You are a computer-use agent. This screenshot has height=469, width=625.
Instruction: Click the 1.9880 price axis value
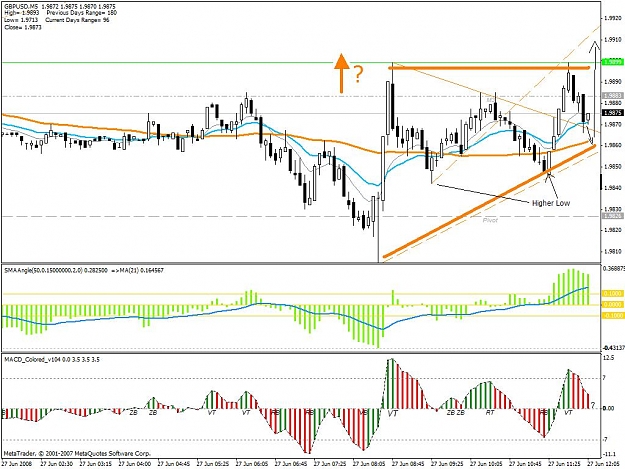pos(613,103)
